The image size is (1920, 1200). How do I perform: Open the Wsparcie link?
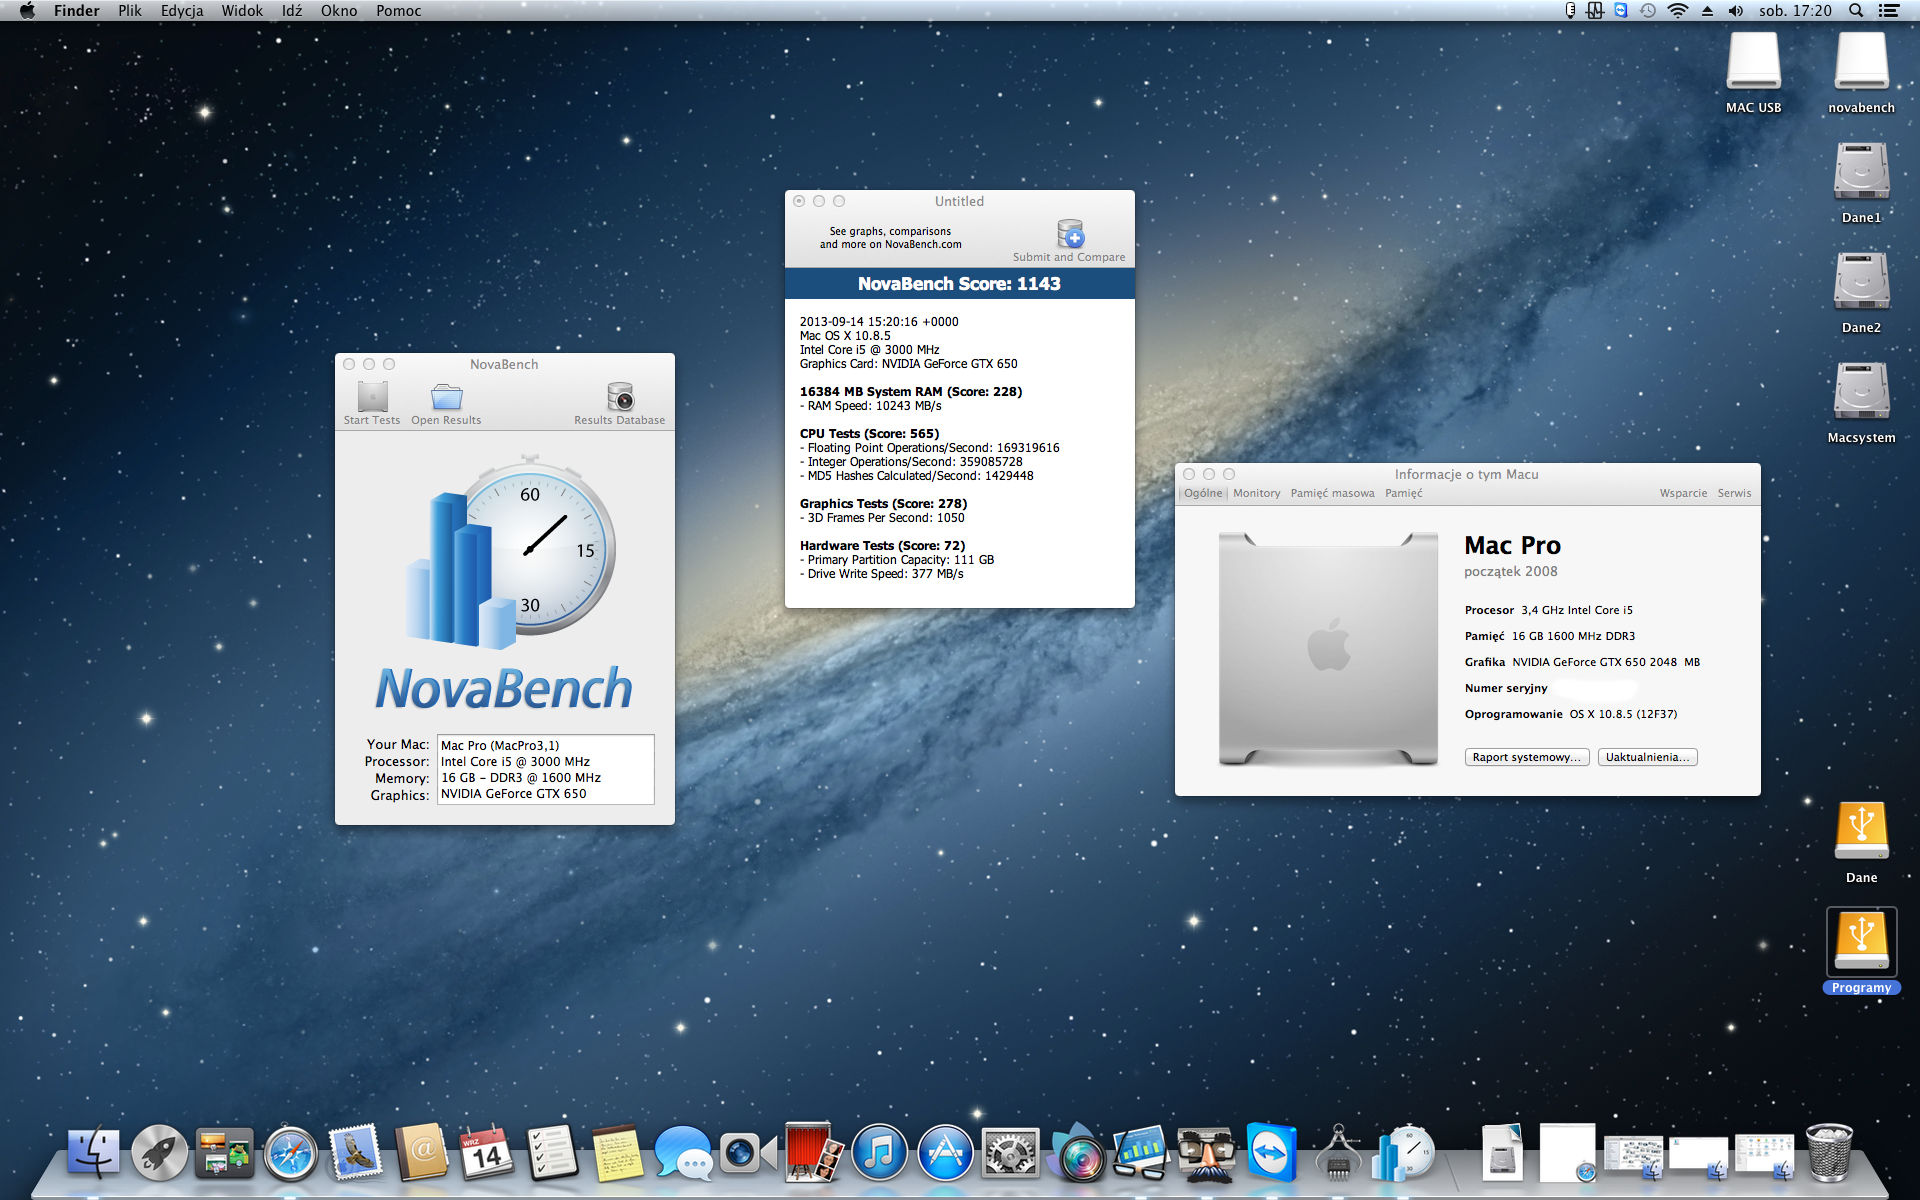(x=1683, y=493)
